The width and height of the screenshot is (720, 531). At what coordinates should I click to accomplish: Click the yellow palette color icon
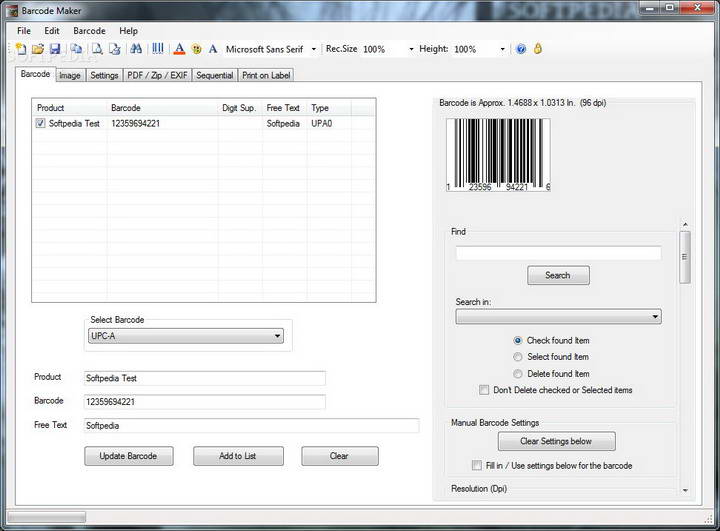(197, 49)
